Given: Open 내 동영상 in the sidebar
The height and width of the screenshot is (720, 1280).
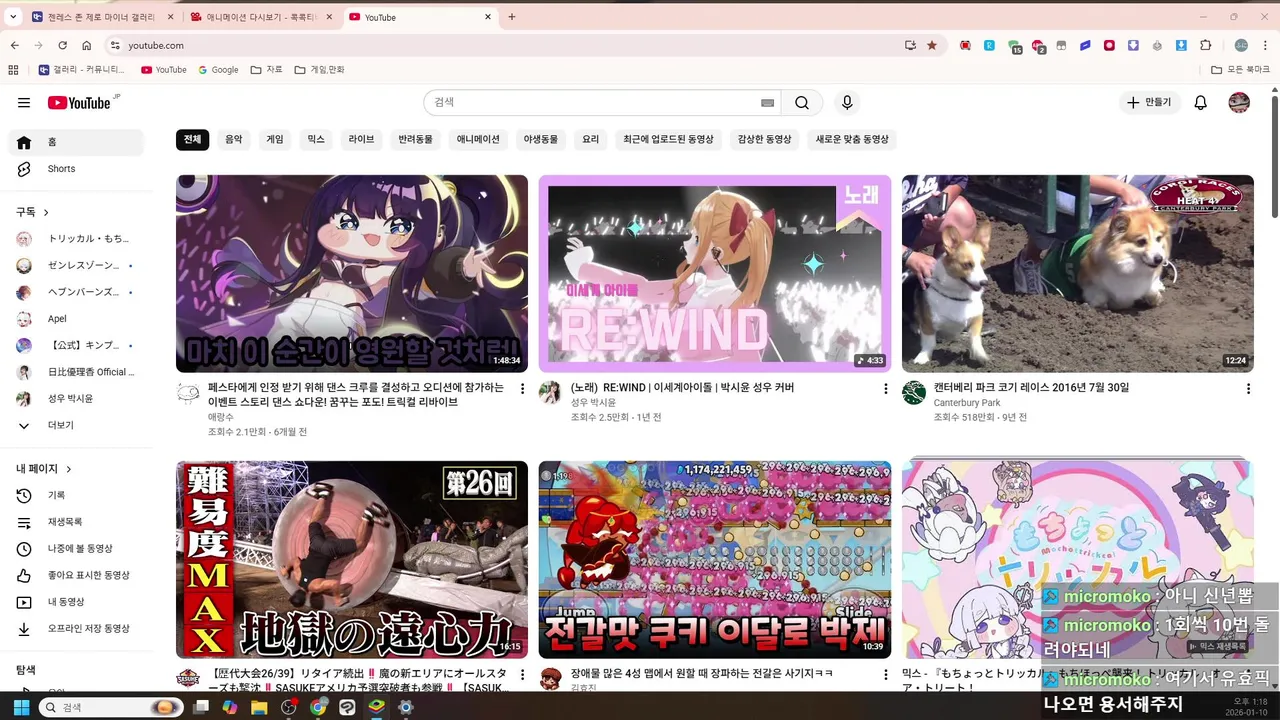Looking at the screenshot, I should [76, 602].
